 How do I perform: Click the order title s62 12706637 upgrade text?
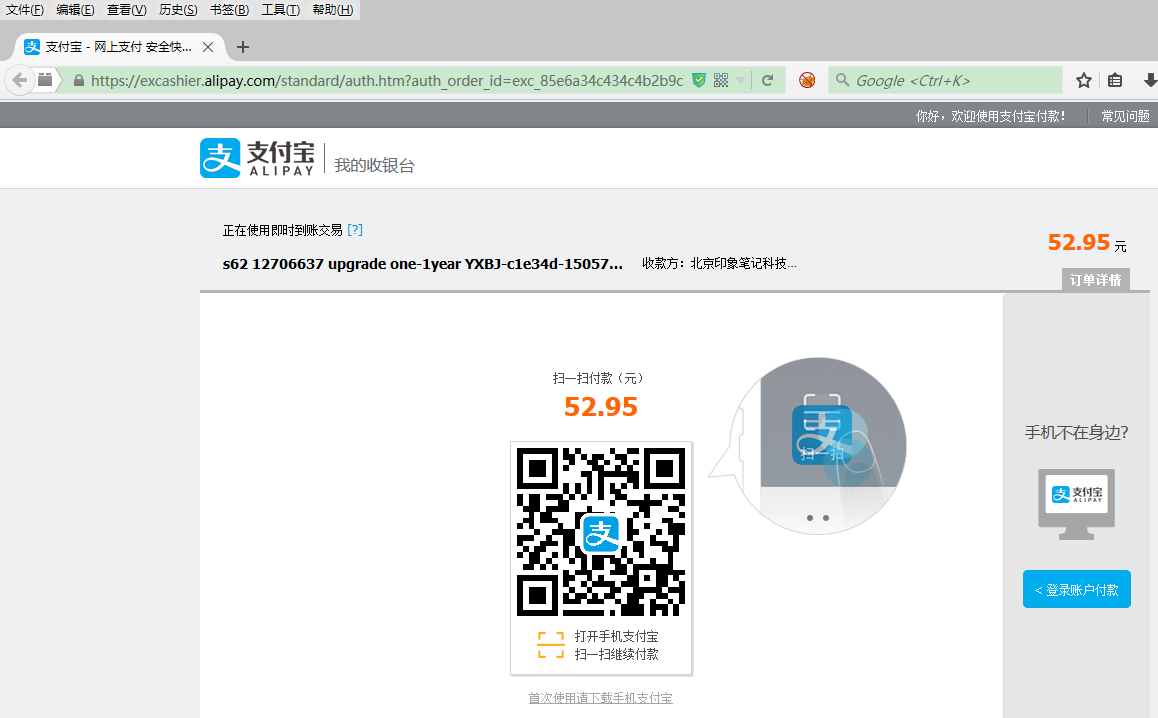(x=422, y=264)
